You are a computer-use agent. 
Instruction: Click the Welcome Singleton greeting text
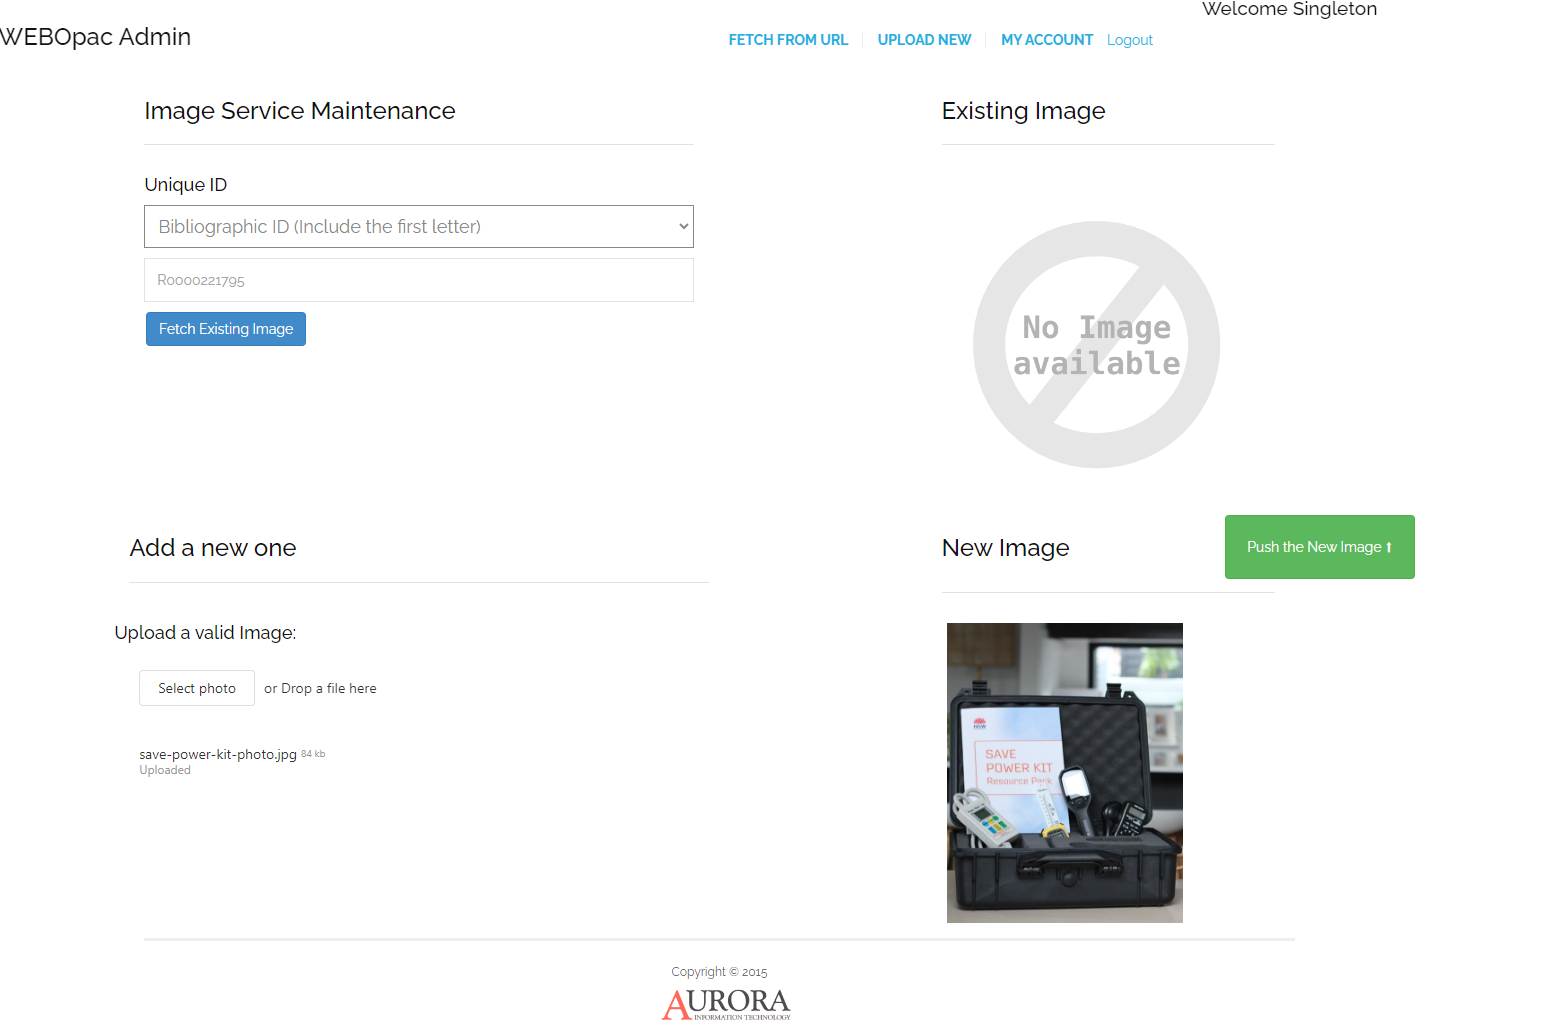click(1288, 10)
